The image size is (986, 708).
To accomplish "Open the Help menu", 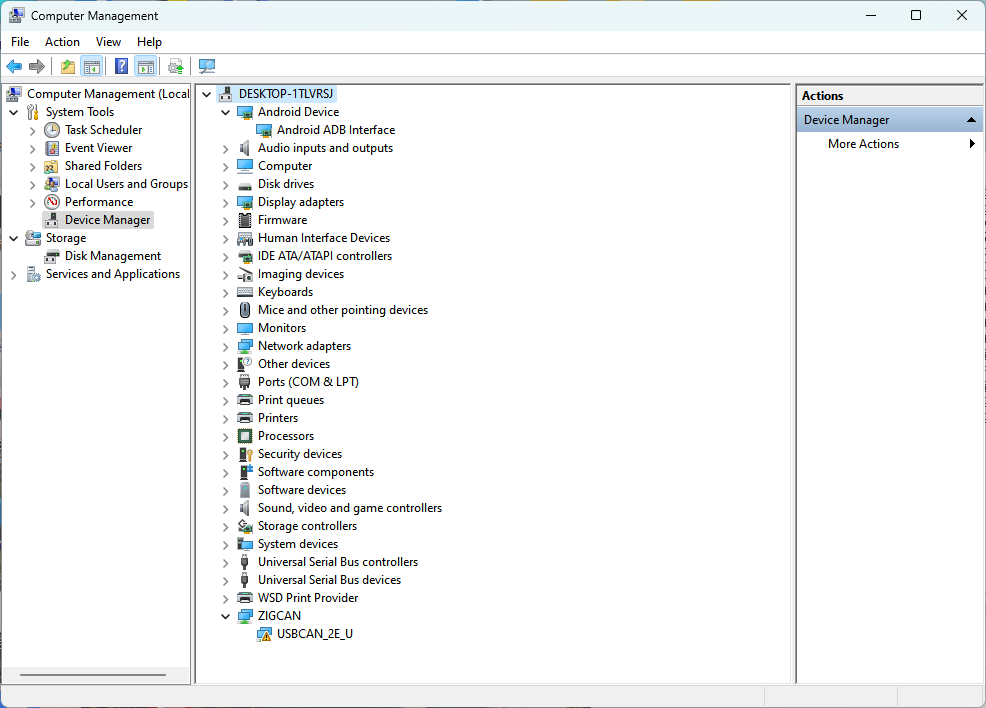I will point(149,42).
